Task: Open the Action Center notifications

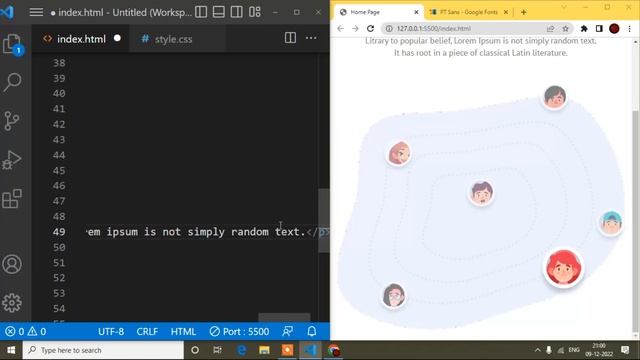Action: point(625,350)
